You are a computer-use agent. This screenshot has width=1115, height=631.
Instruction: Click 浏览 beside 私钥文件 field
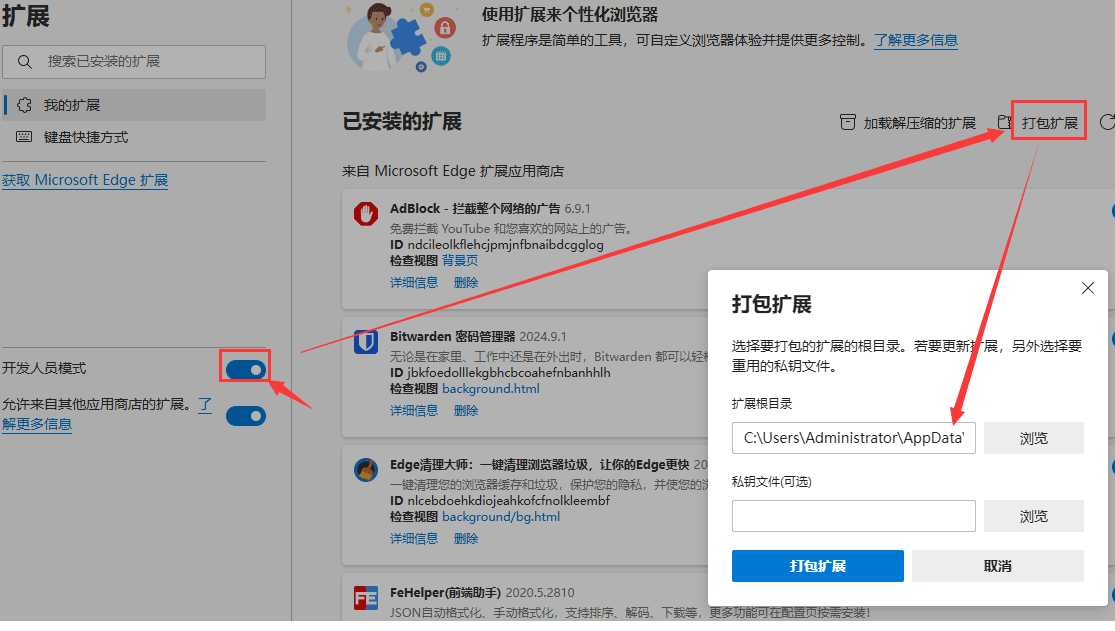pyautogui.click(x=1034, y=516)
